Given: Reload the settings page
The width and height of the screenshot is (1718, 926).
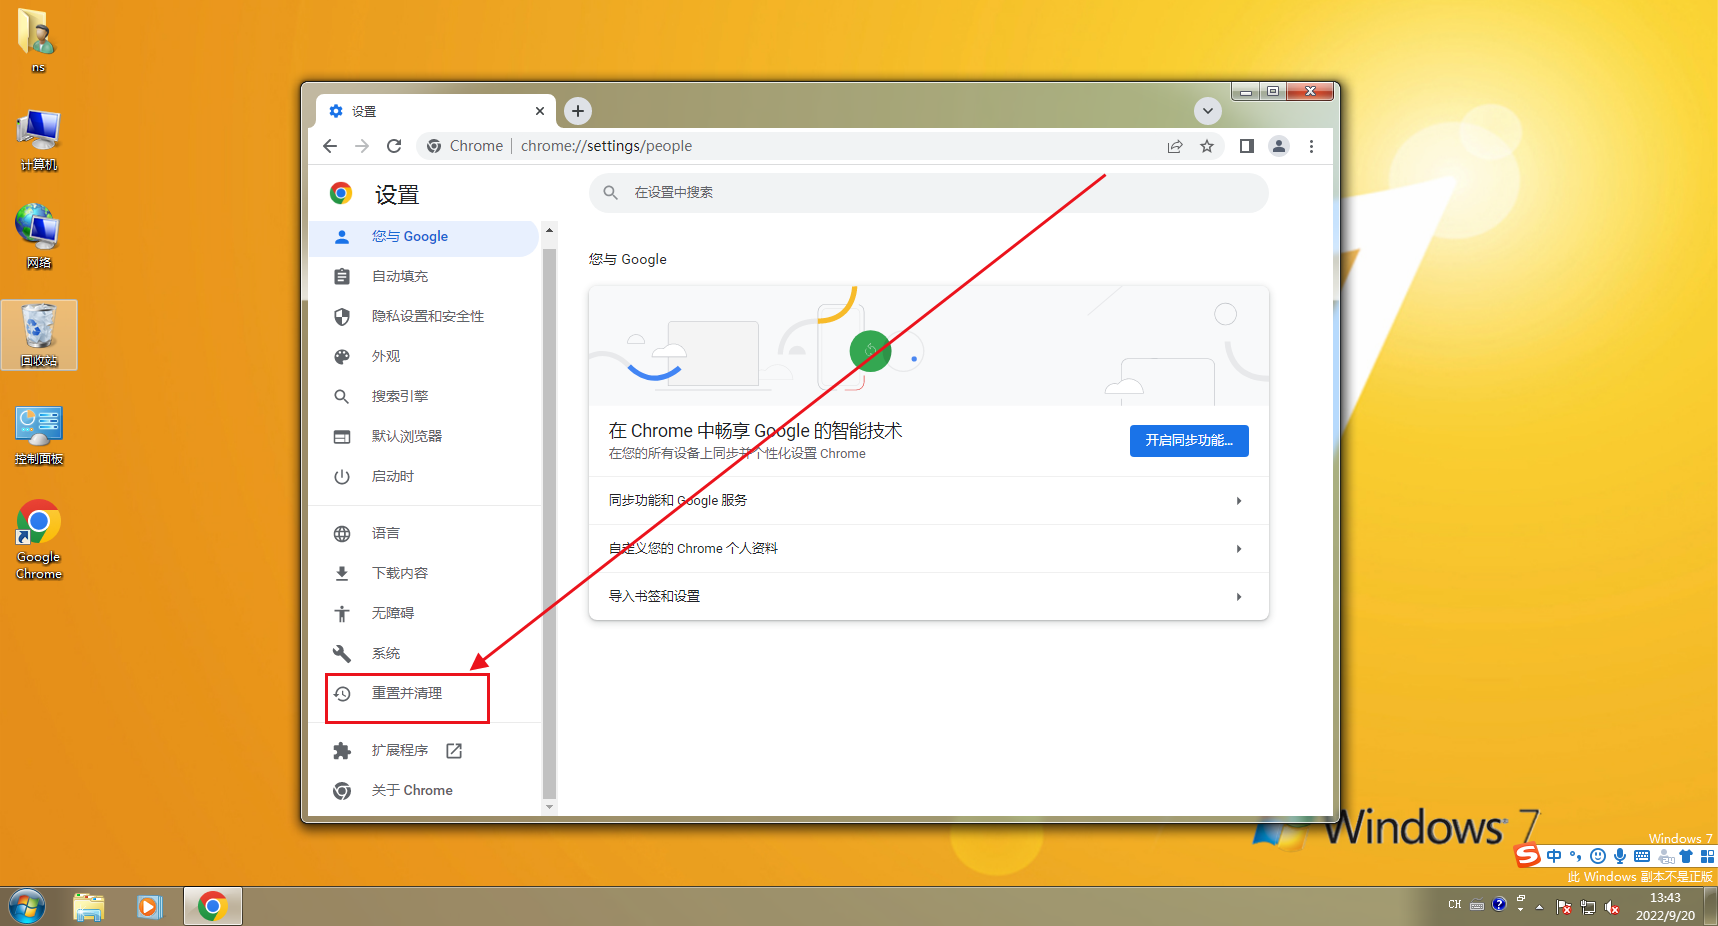Looking at the screenshot, I should tap(394, 146).
